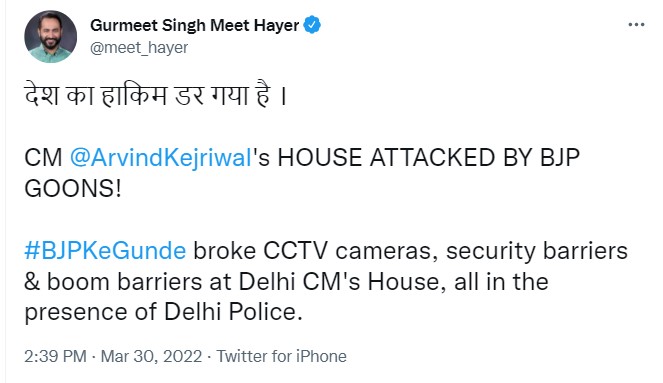Click the phrase CCTV cameras
This screenshot has width=663, height=383.
tap(351, 251)
